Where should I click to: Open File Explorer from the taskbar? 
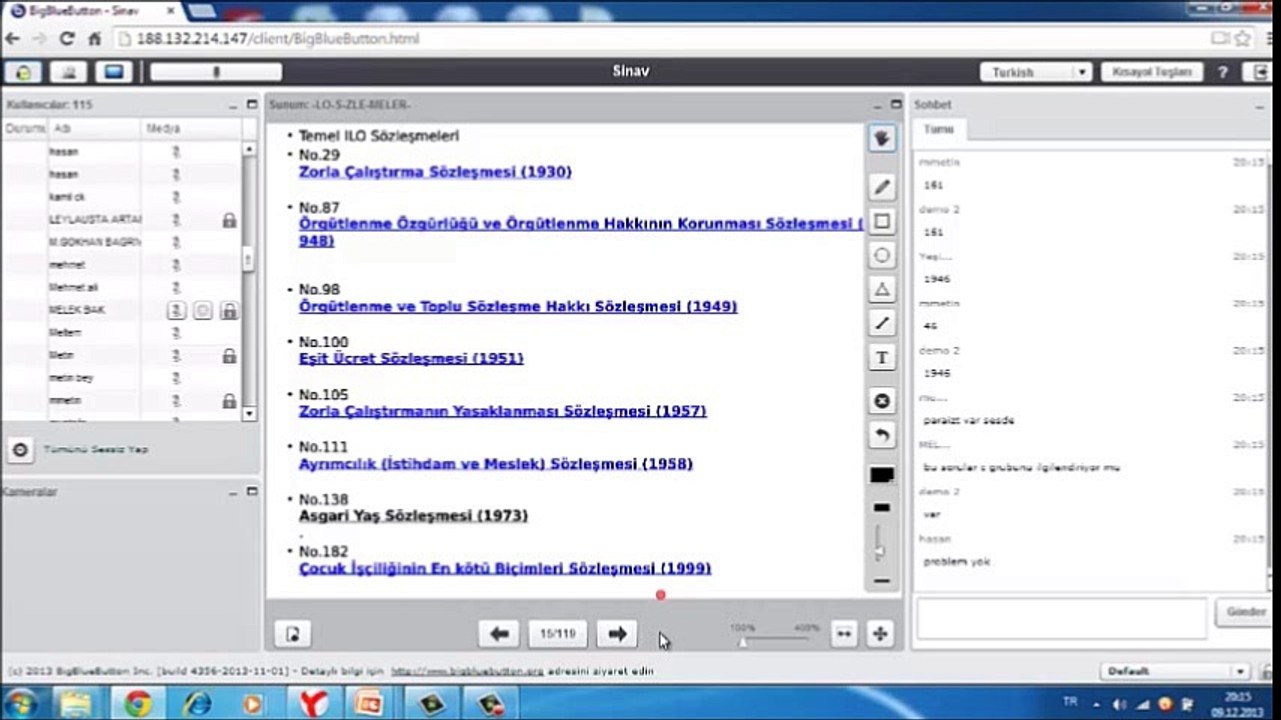pos(77,703)
